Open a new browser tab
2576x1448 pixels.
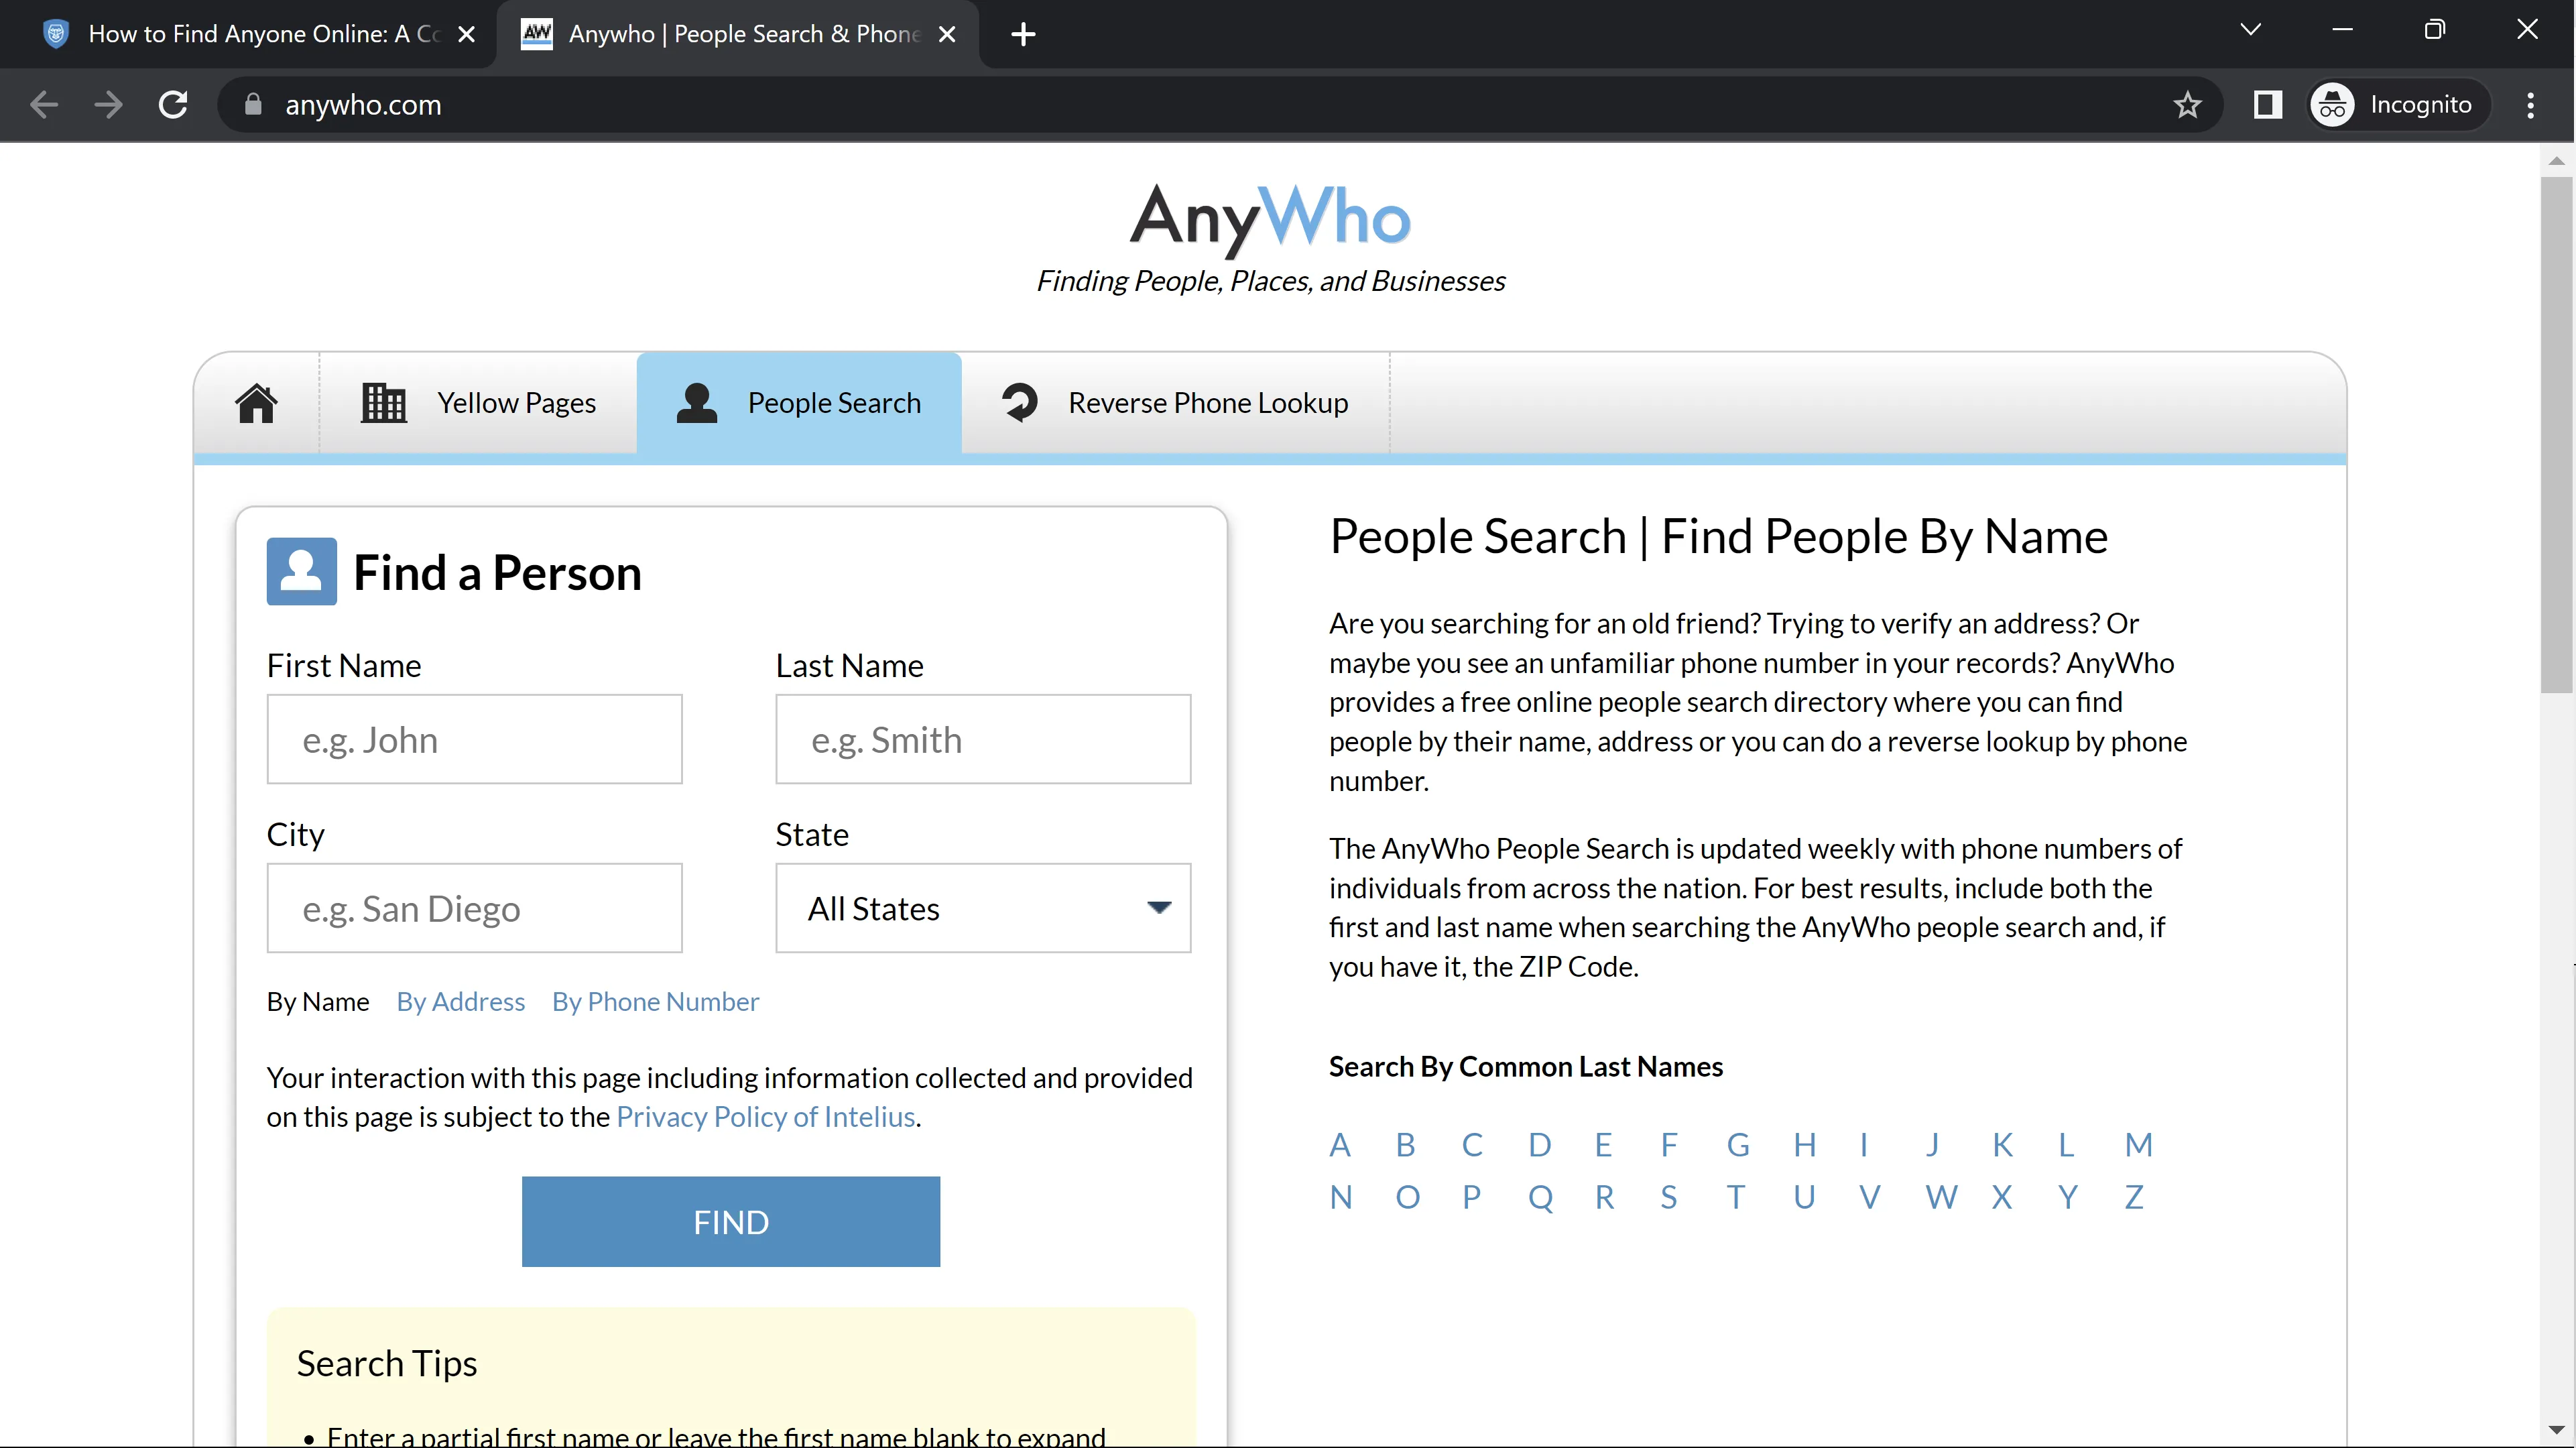pyautogui.click(x=1022, y=34)
